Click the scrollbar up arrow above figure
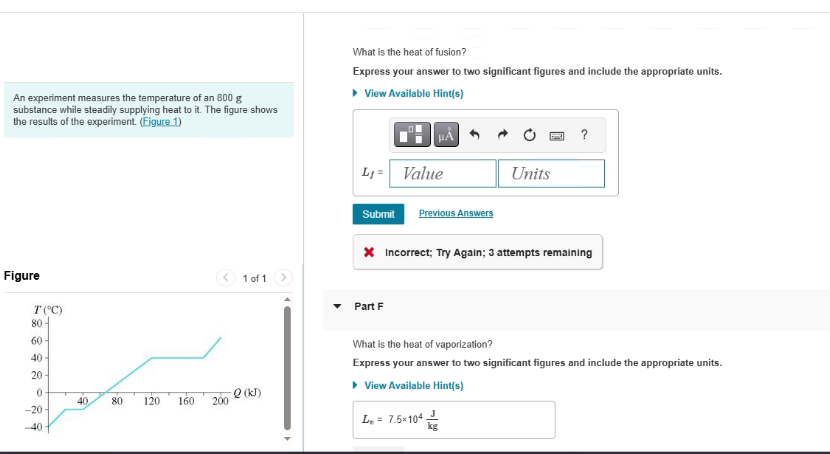 tap(287, 299)
